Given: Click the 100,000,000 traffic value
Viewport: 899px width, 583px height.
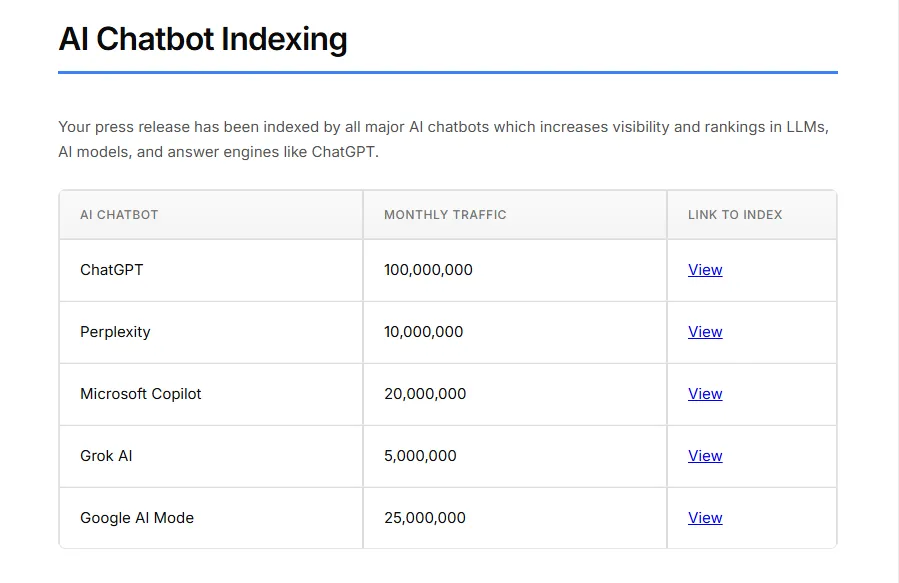Looking at the screenshot, I should [428, 270].
